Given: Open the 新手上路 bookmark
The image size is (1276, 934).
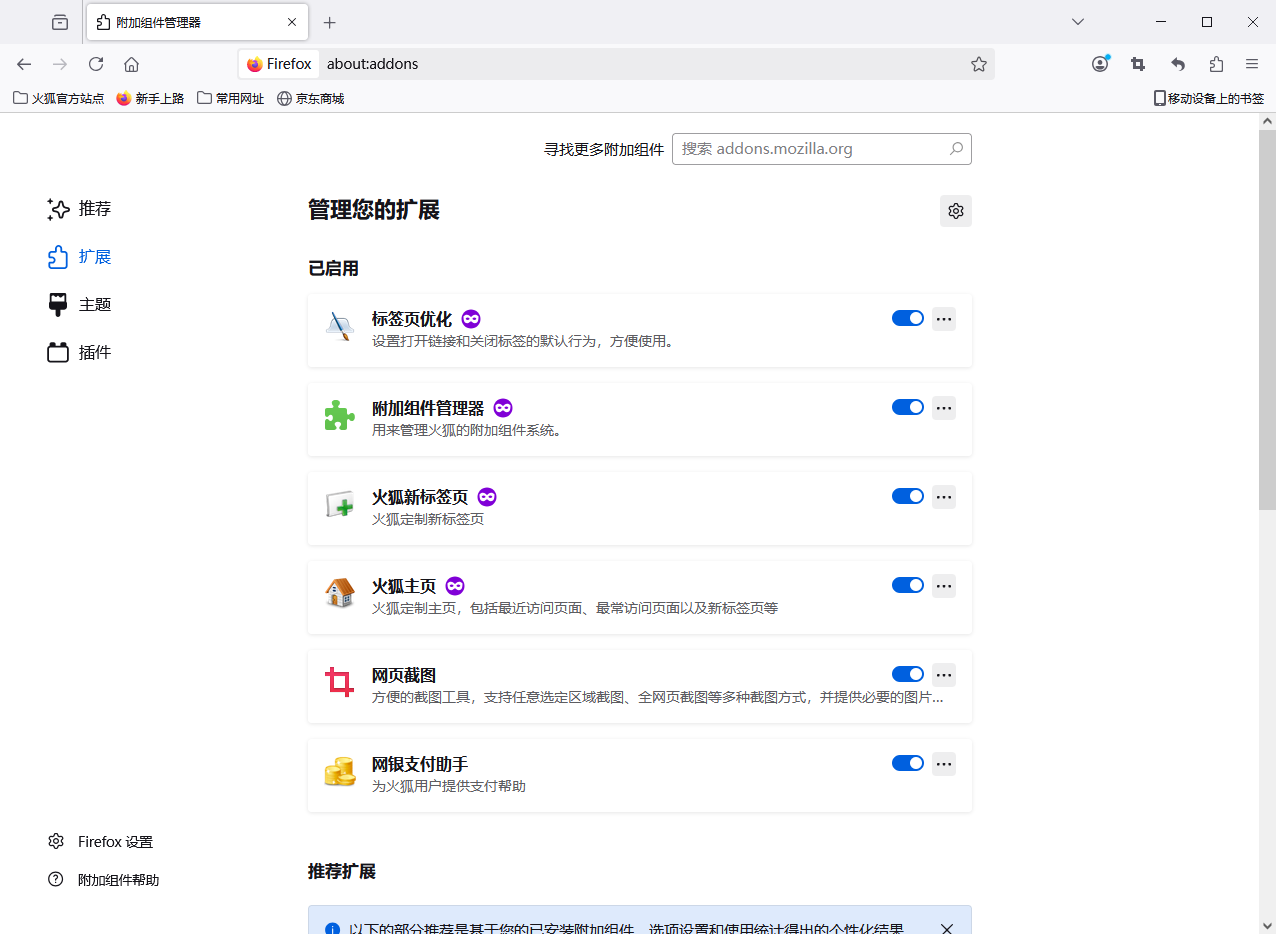Looking at the screenshot, I should (x=151, y=98).
